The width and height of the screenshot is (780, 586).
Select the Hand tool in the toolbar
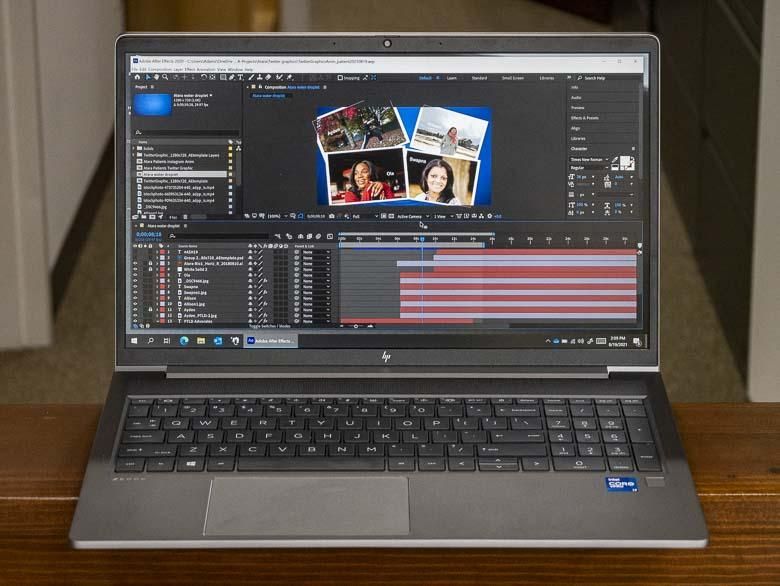tap(158, 78)
